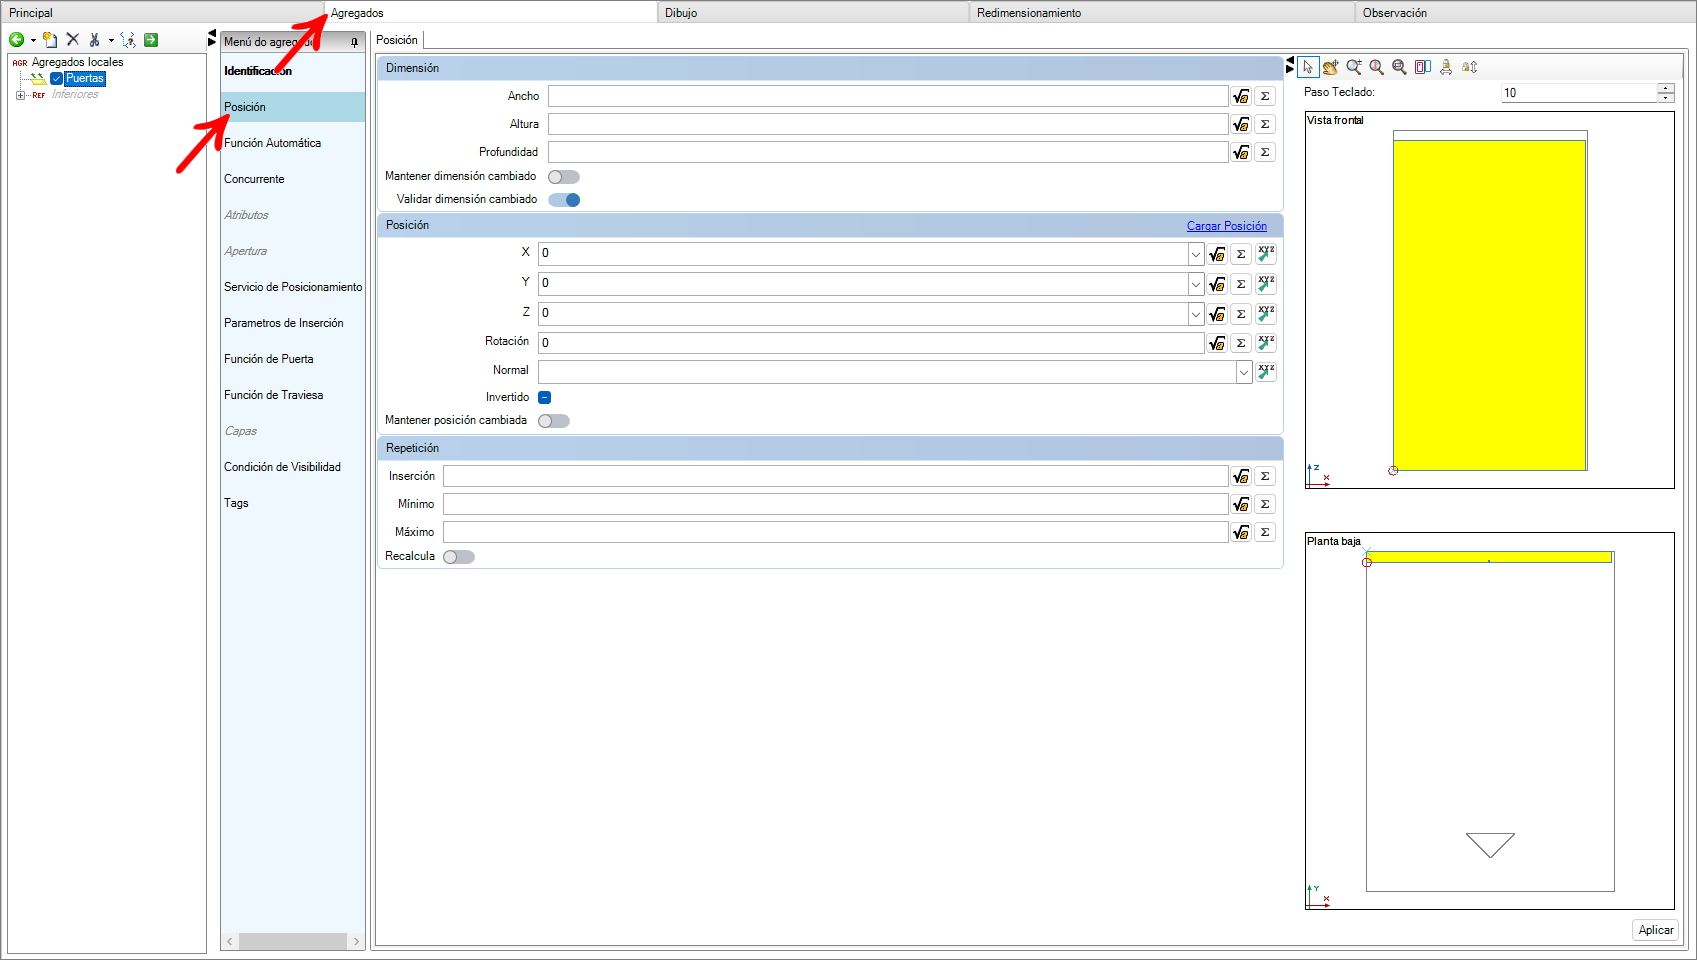Click the green forward arrow icon
This screenshot has width=1697, height=960.
point(151,40)
